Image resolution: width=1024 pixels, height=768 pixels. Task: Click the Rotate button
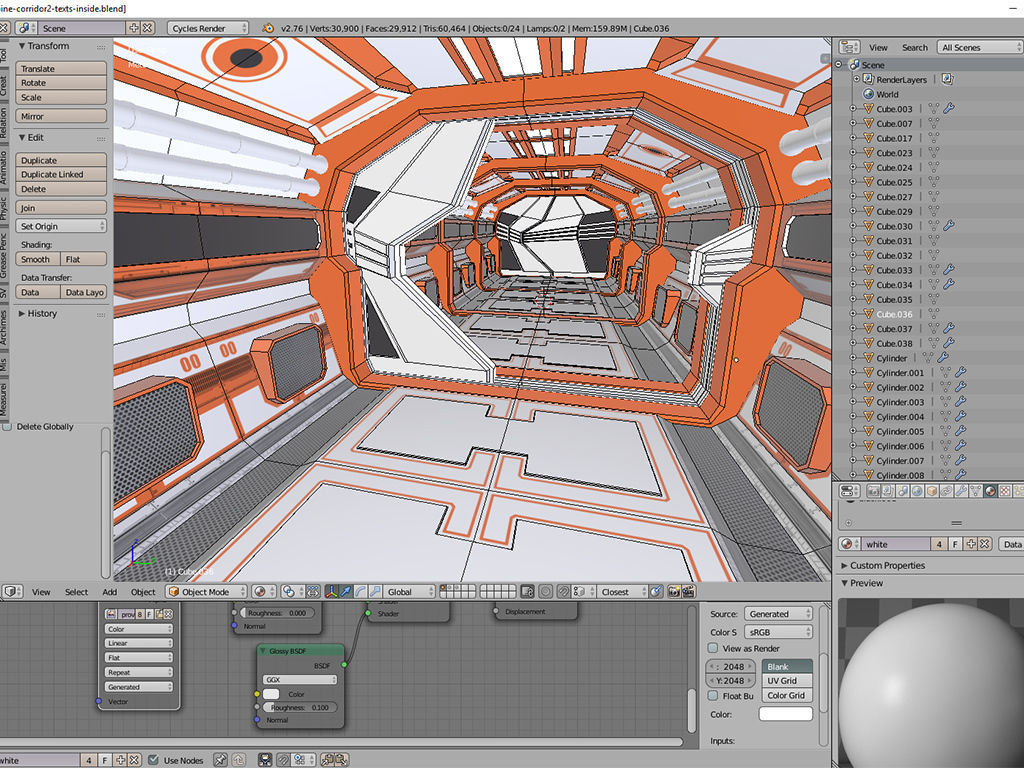pos(61,83)
